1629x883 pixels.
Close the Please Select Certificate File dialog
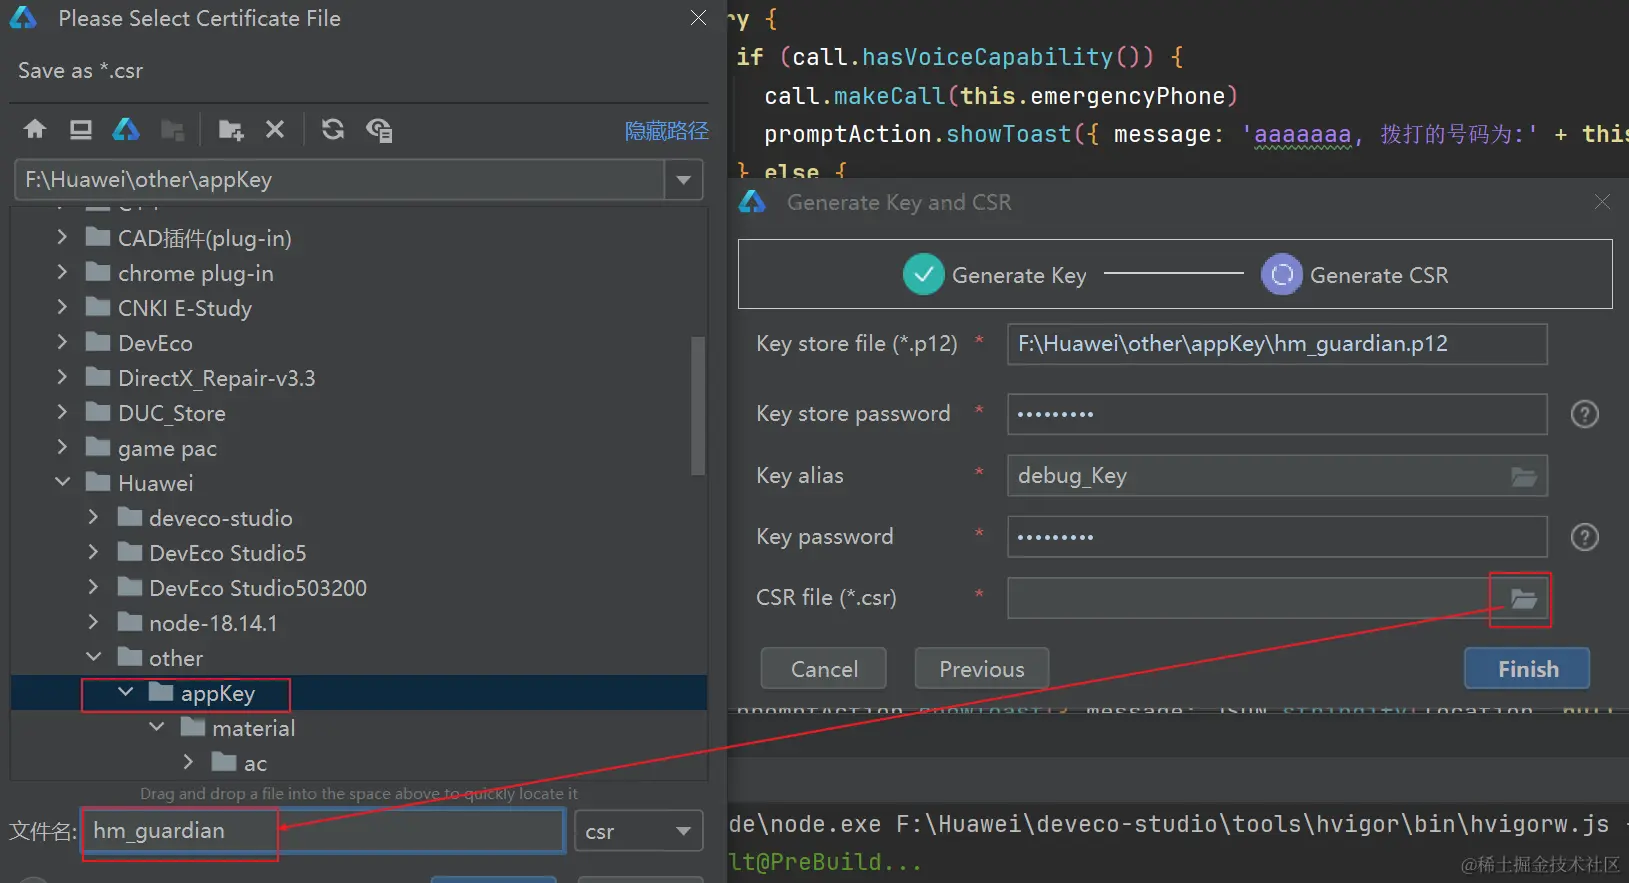(x=698, y=18)
